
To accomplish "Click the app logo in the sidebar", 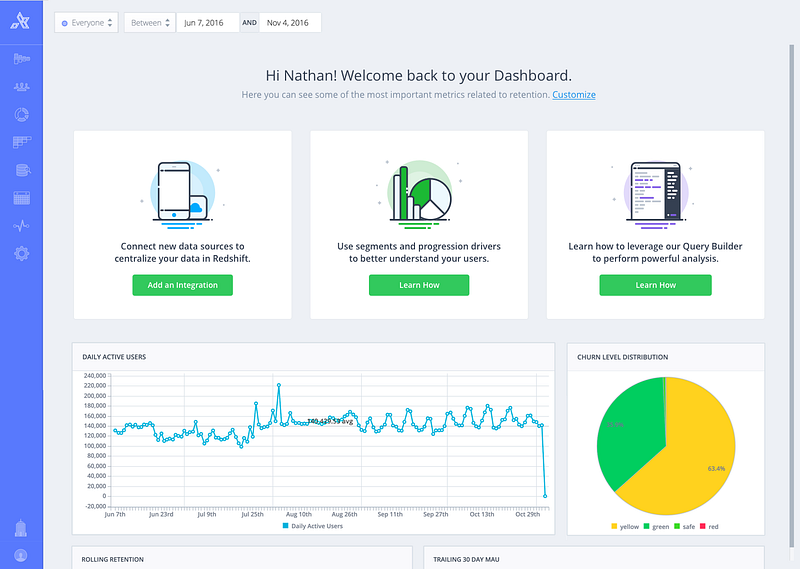I will pyautogui.click(x=20, y=21).
